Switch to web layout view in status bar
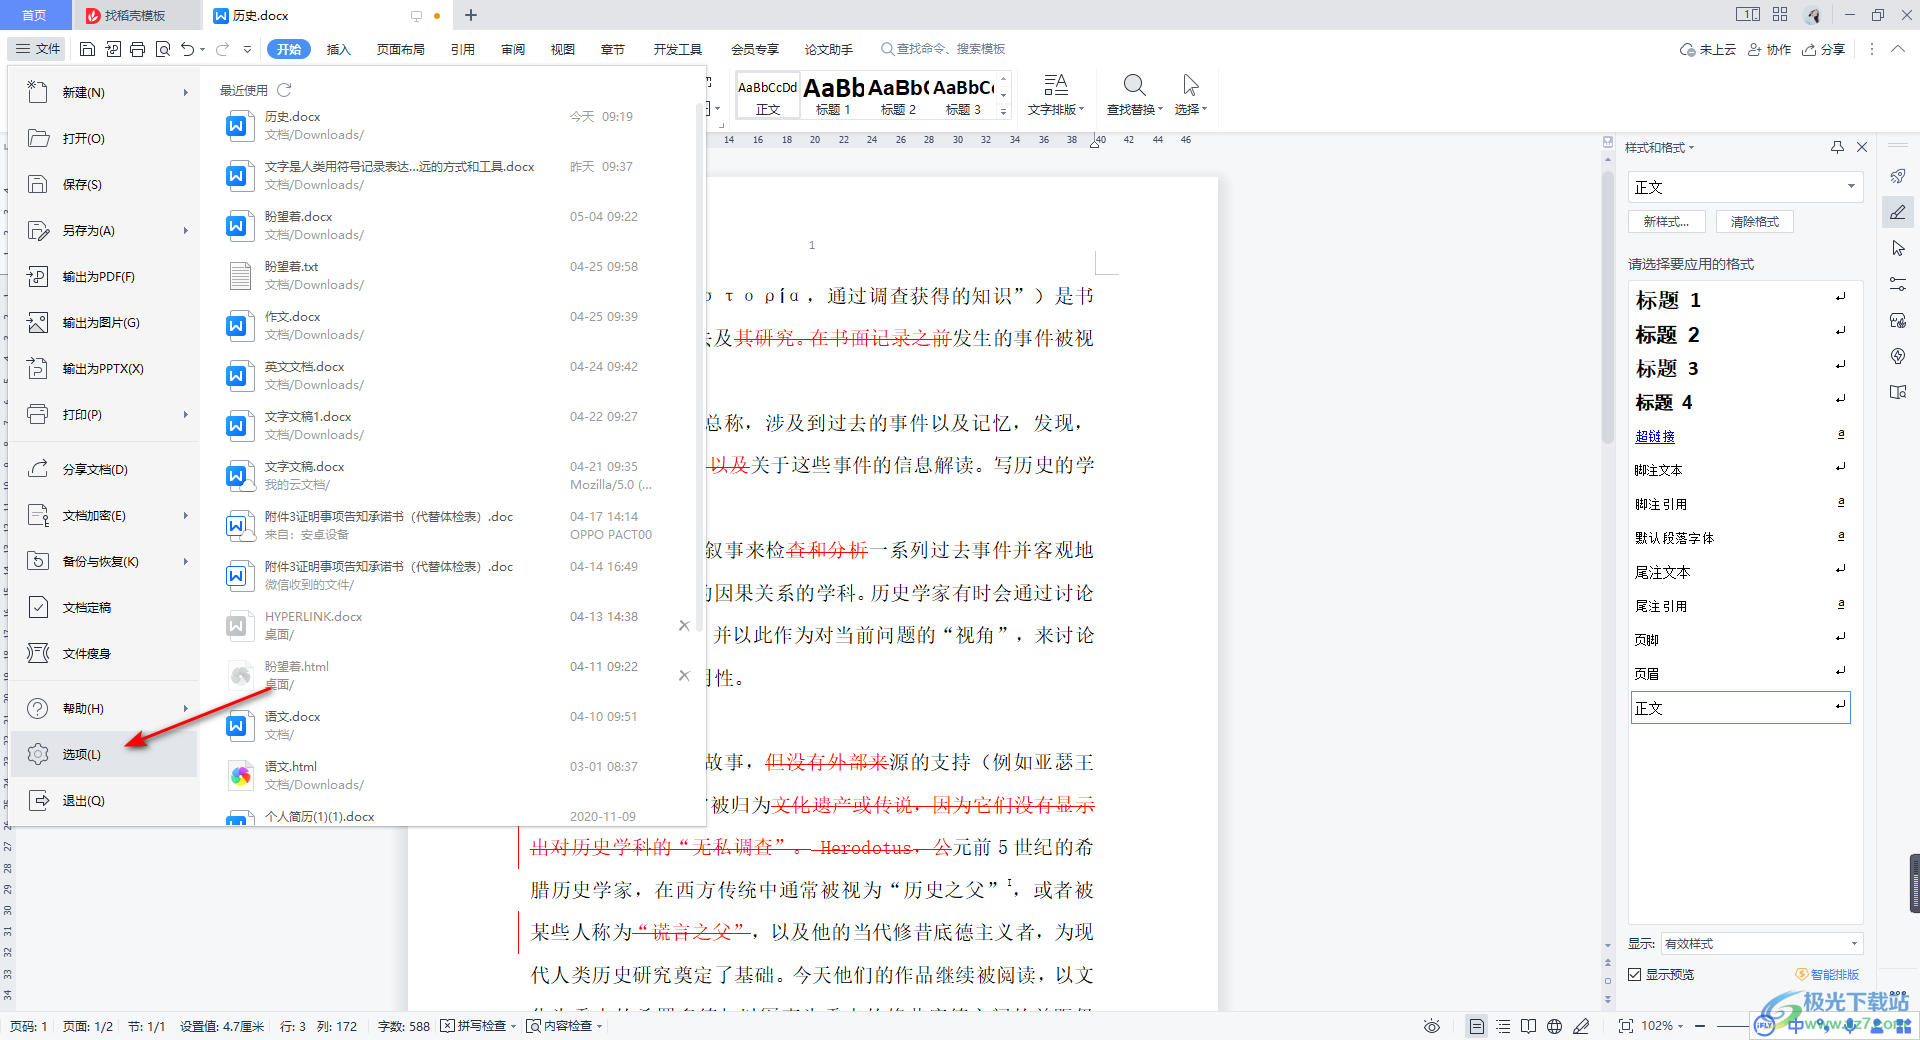The image size is (1920, 1040). 1554,1026
